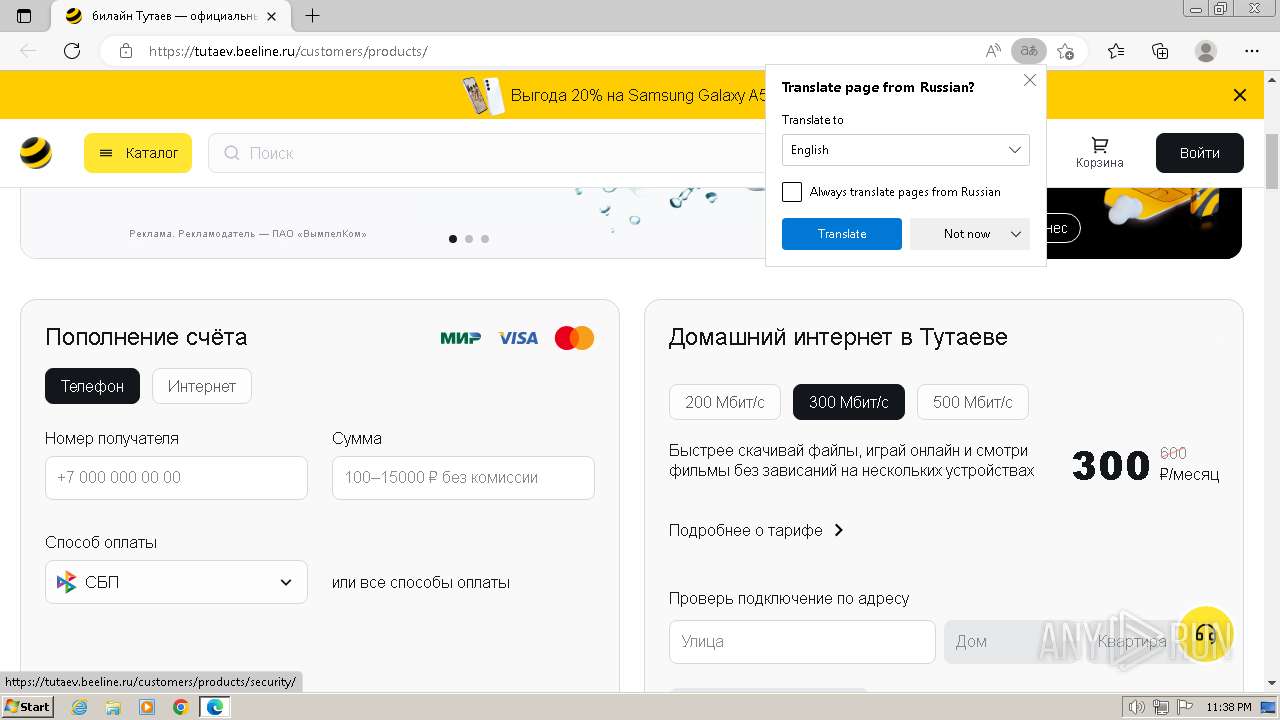The width and height of the screenshot is (1280, 720).
Task: Open the Translate to English dropdown
Action: click(906, 150)
